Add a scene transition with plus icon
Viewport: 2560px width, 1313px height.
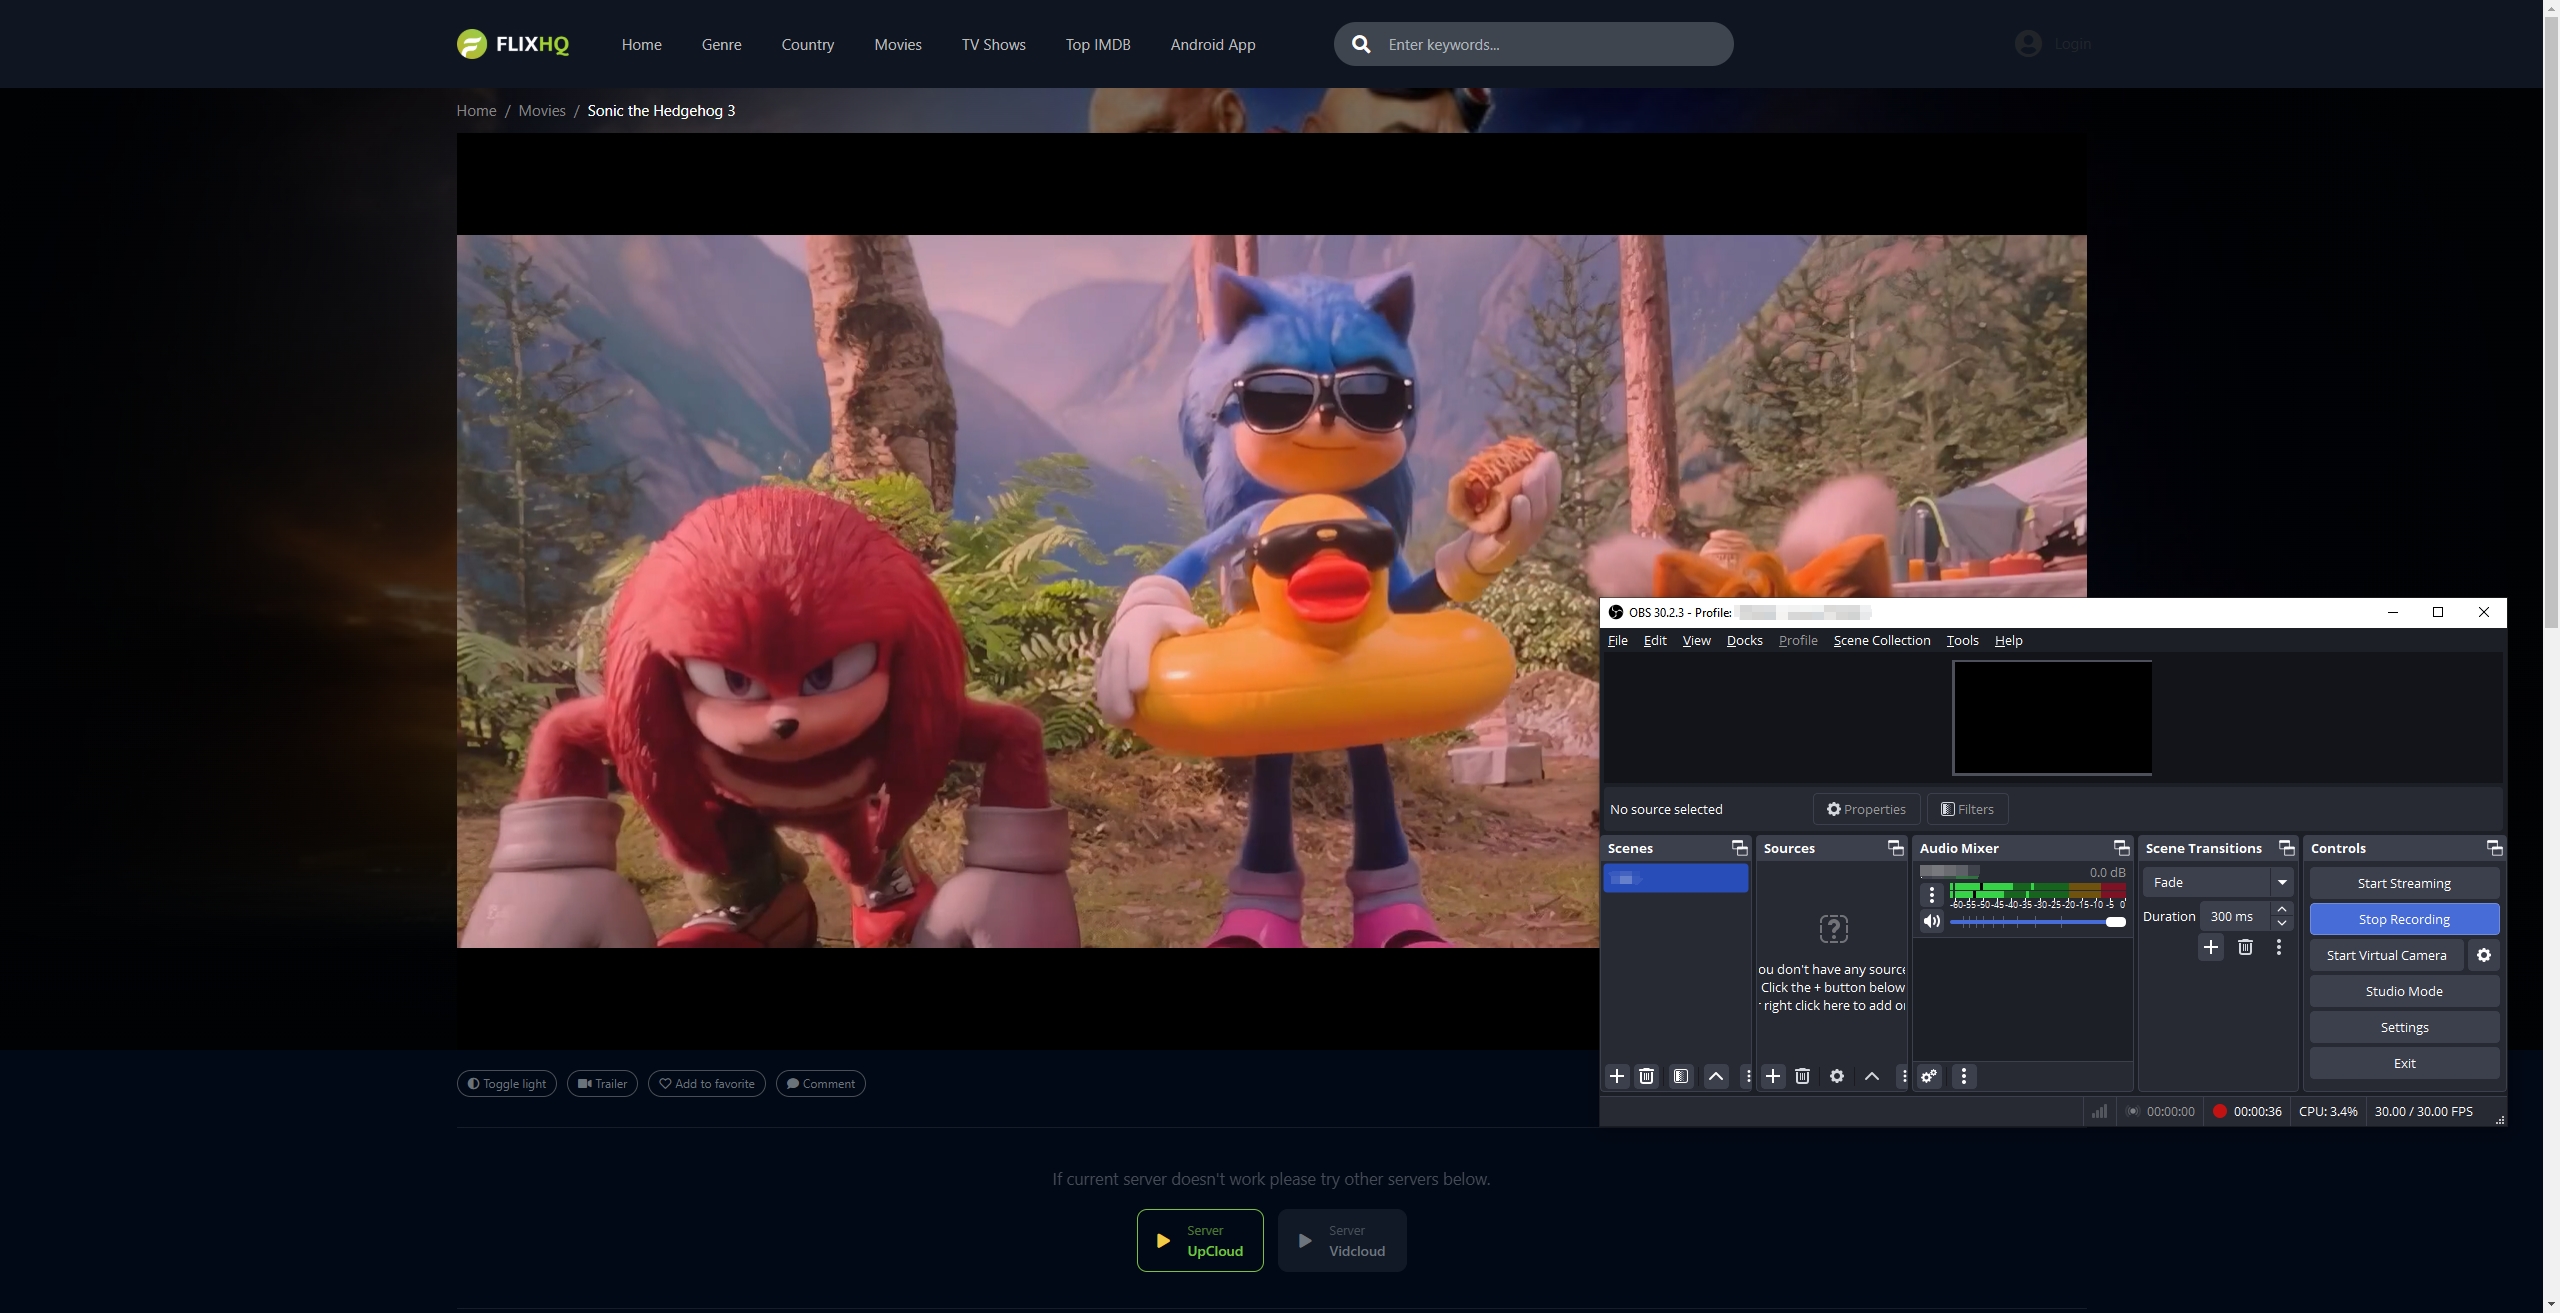tap(2211, 947)
